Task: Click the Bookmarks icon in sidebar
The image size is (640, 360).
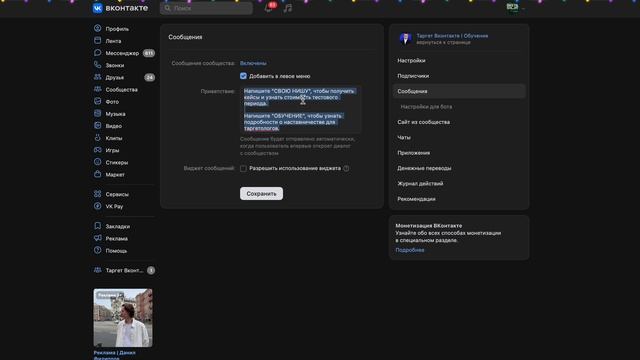Action: [x=98, y=226]
